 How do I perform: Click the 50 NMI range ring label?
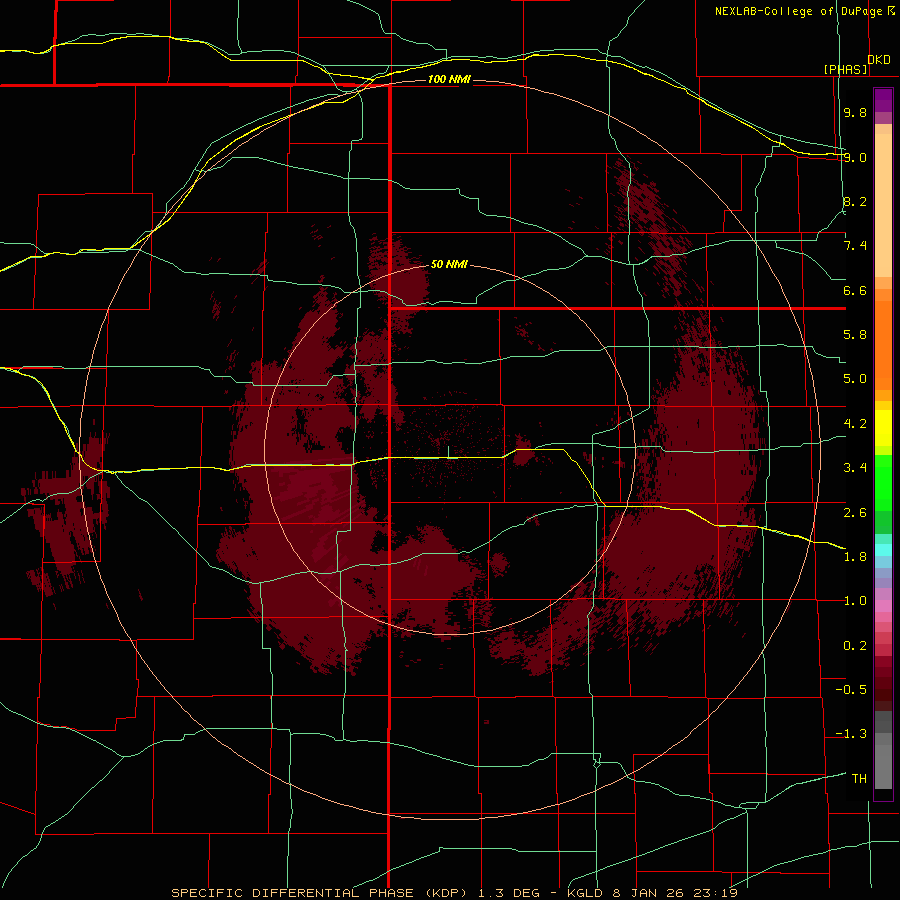tap(449, 264)
